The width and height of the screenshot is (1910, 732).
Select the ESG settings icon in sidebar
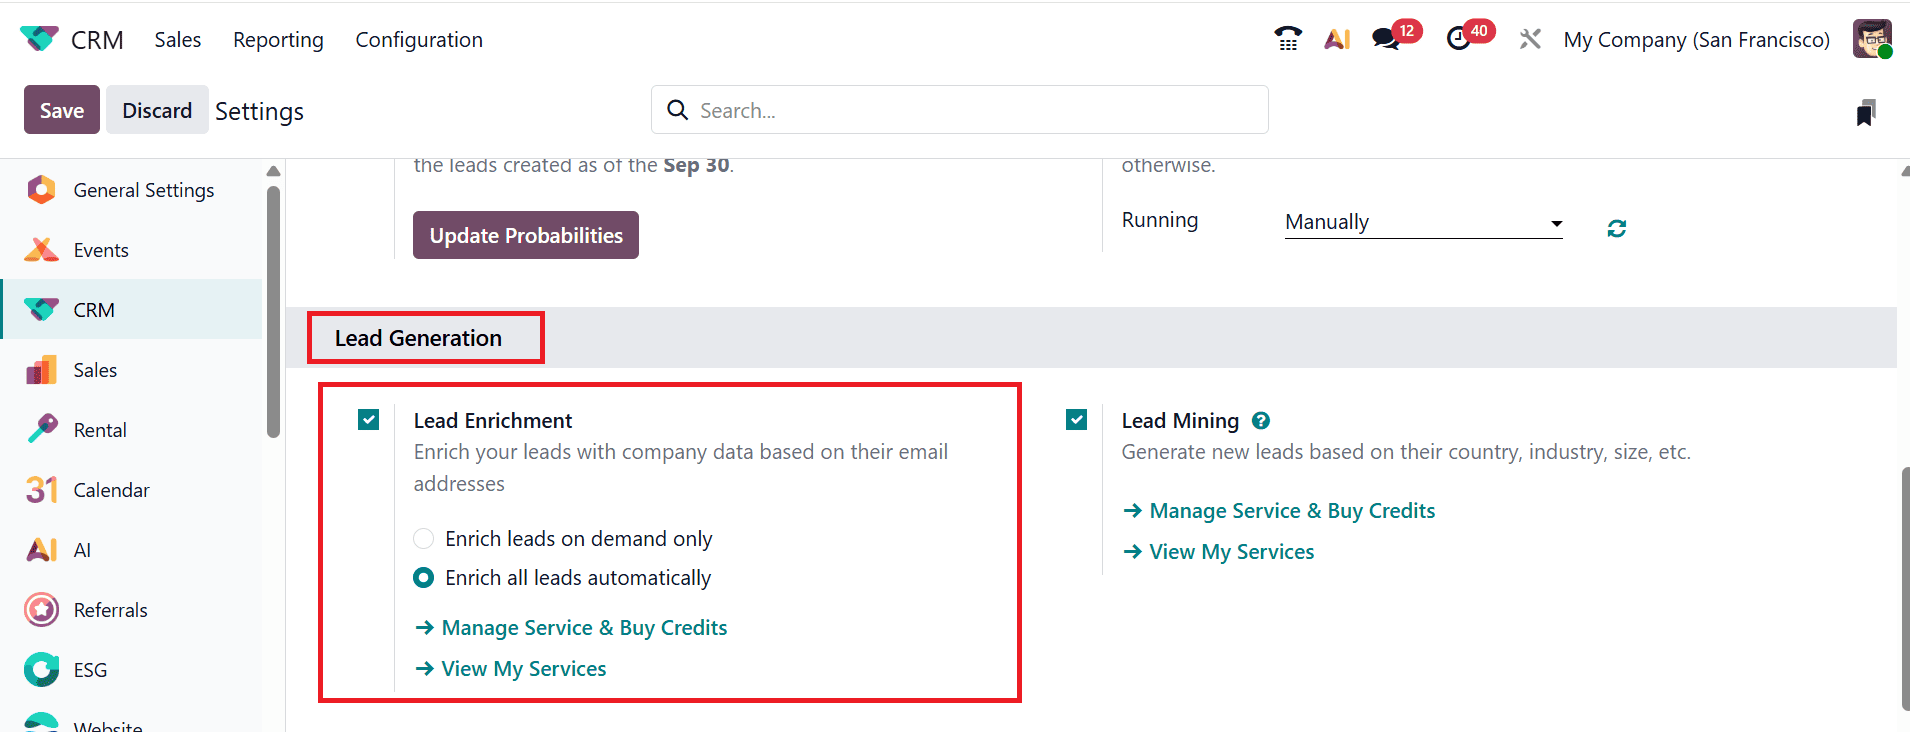41,670
